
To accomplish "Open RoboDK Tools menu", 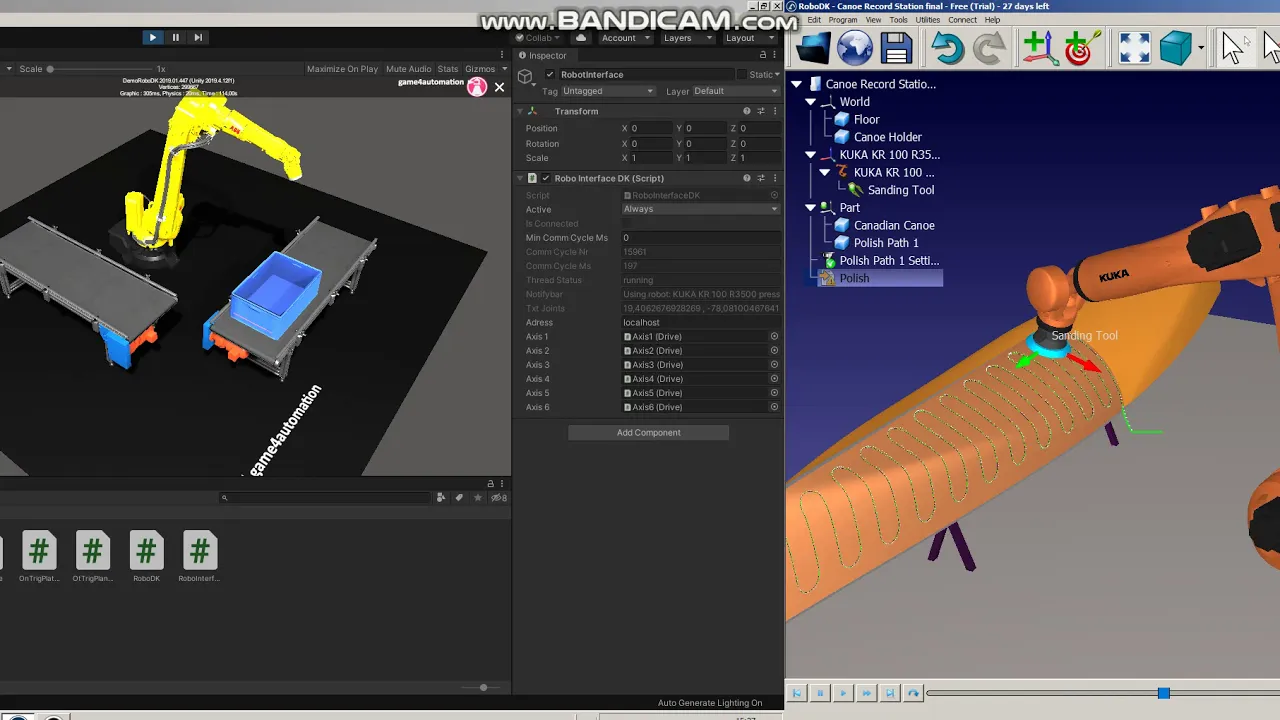I will pyautogui.click(x=899, y=20).
